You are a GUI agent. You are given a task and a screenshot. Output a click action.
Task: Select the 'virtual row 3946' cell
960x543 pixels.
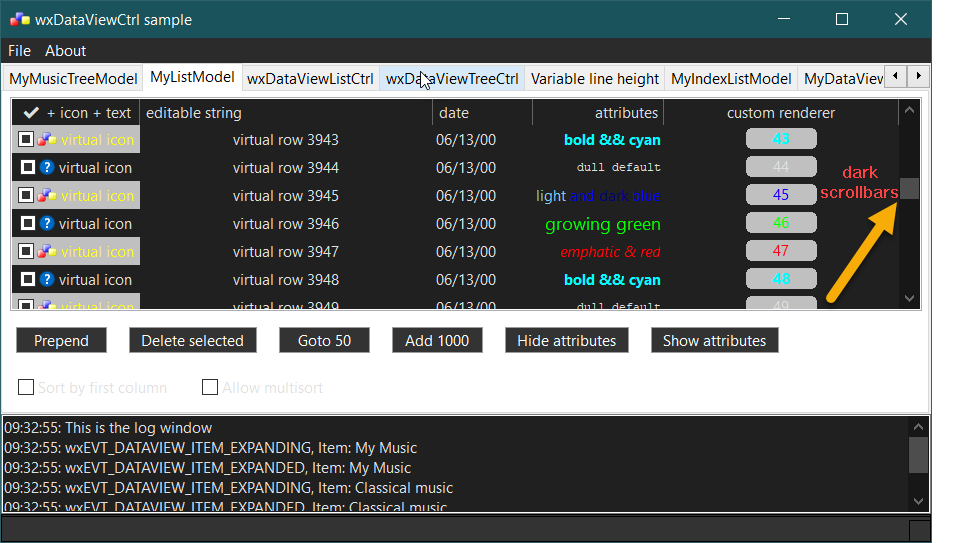286,223
